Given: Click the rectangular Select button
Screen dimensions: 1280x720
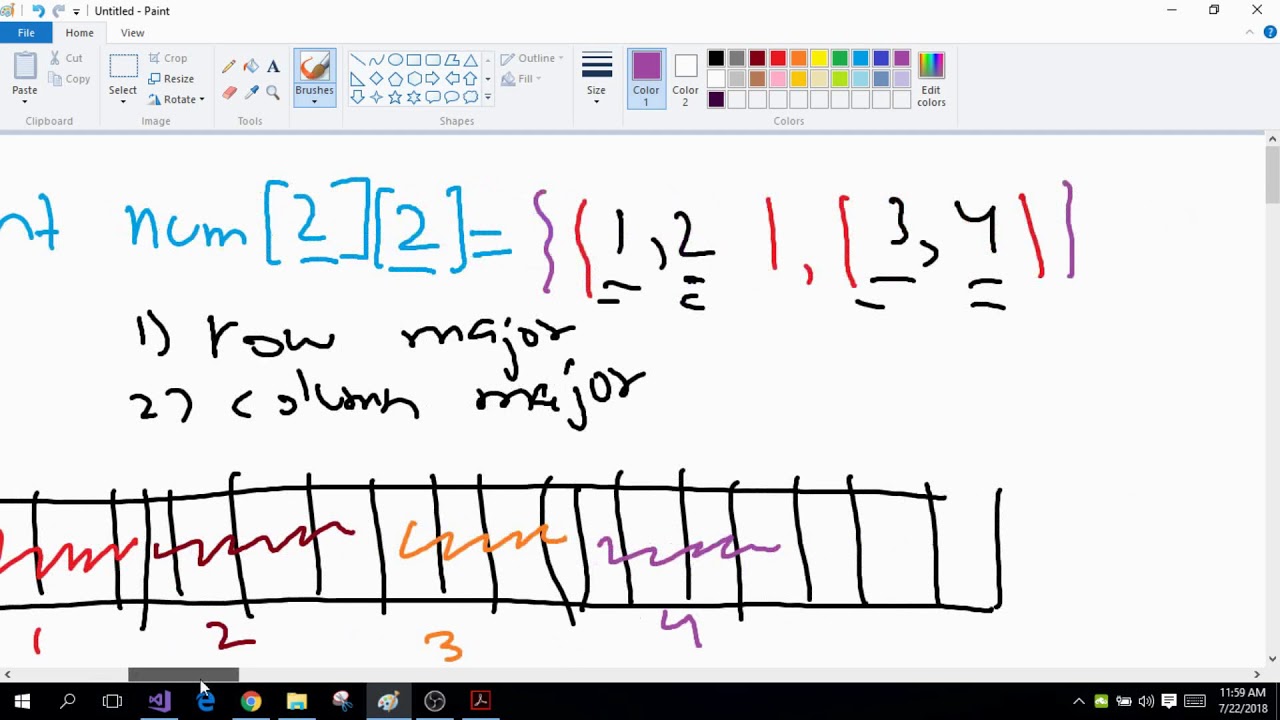Looking at the screenshot, I should [x=123, y=67].
